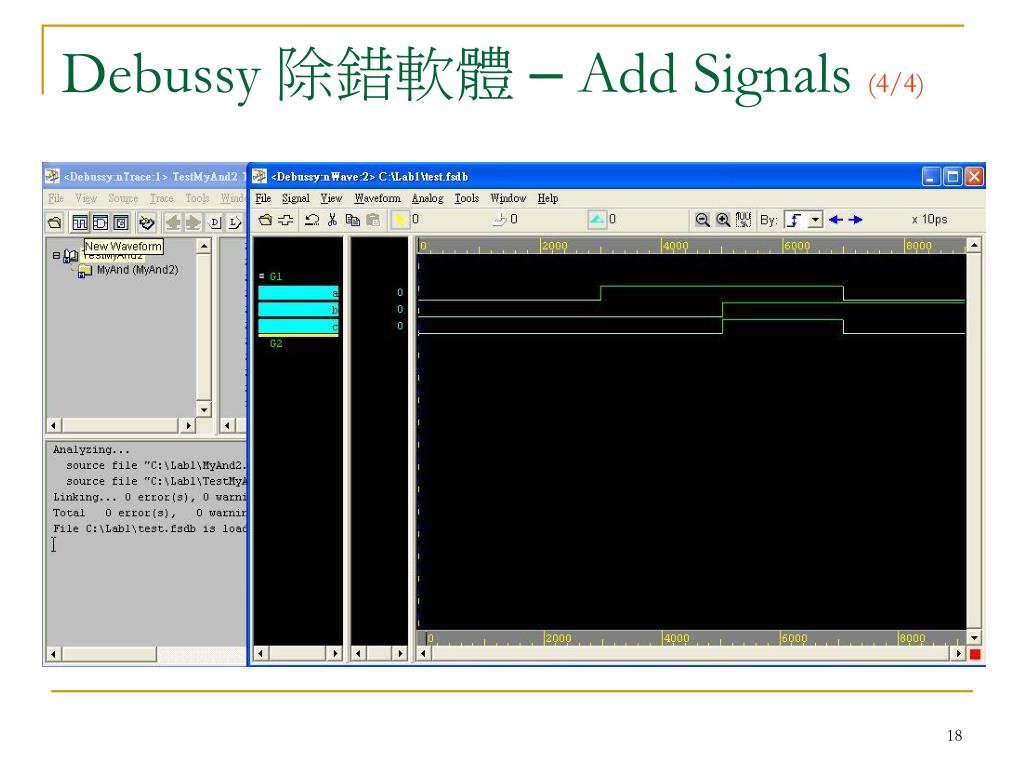This screenshot has width=1024, height=768.
Task: Click search backward blue left arrow
Action: coord(835,220)
